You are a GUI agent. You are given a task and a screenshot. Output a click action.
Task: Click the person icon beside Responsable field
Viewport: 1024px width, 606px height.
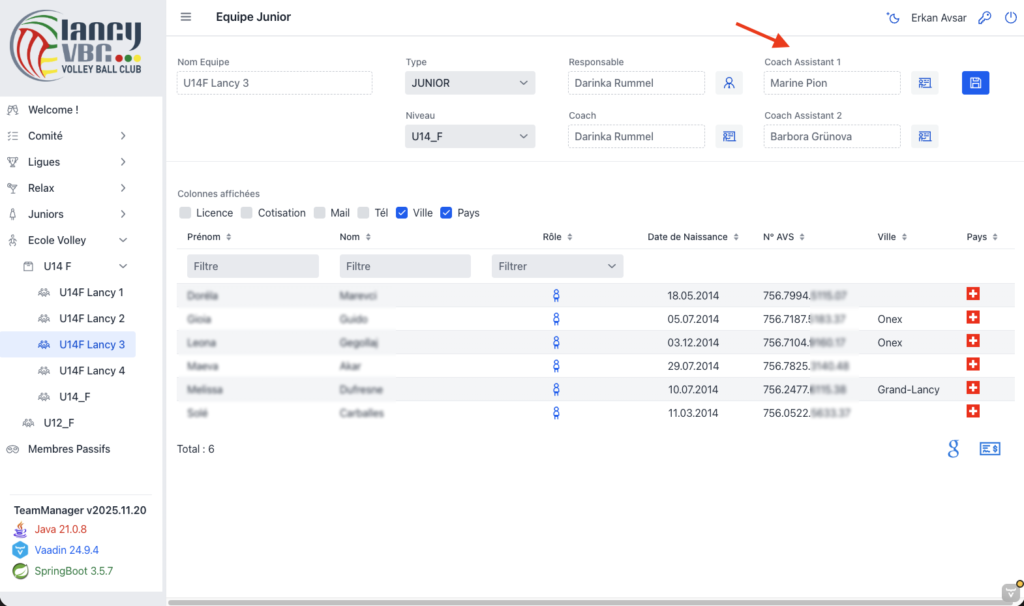[729, 83]
